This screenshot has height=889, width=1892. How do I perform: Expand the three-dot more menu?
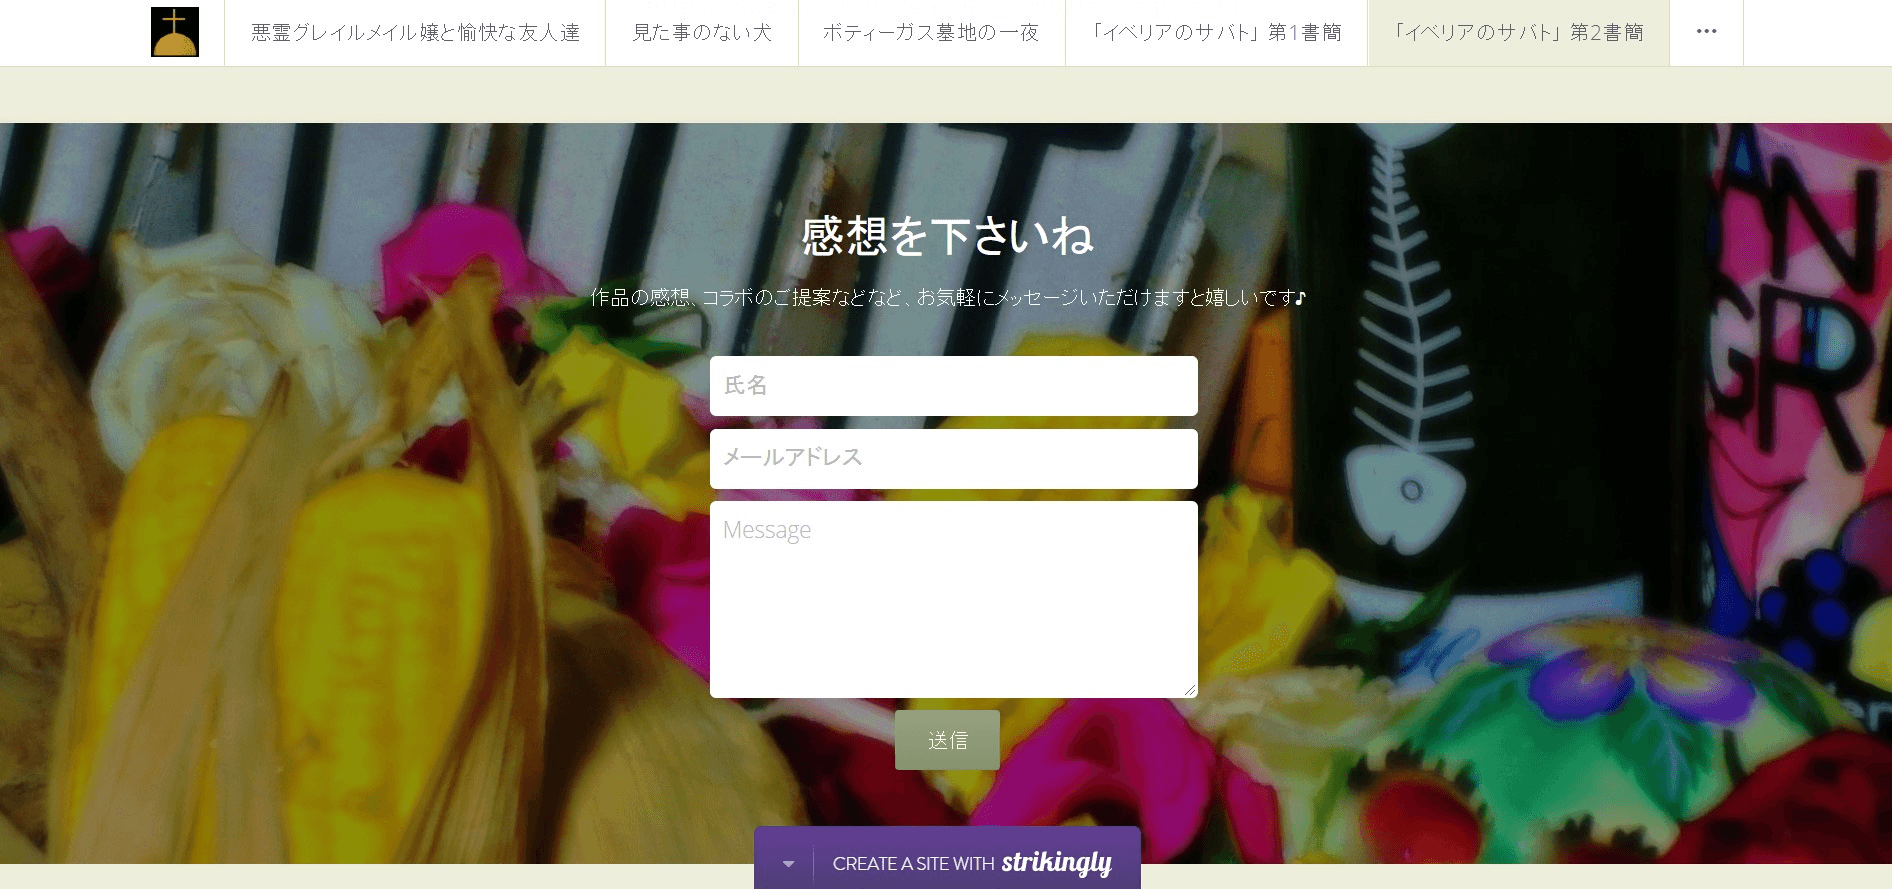pyautogui.click(x=1706, y=33)
